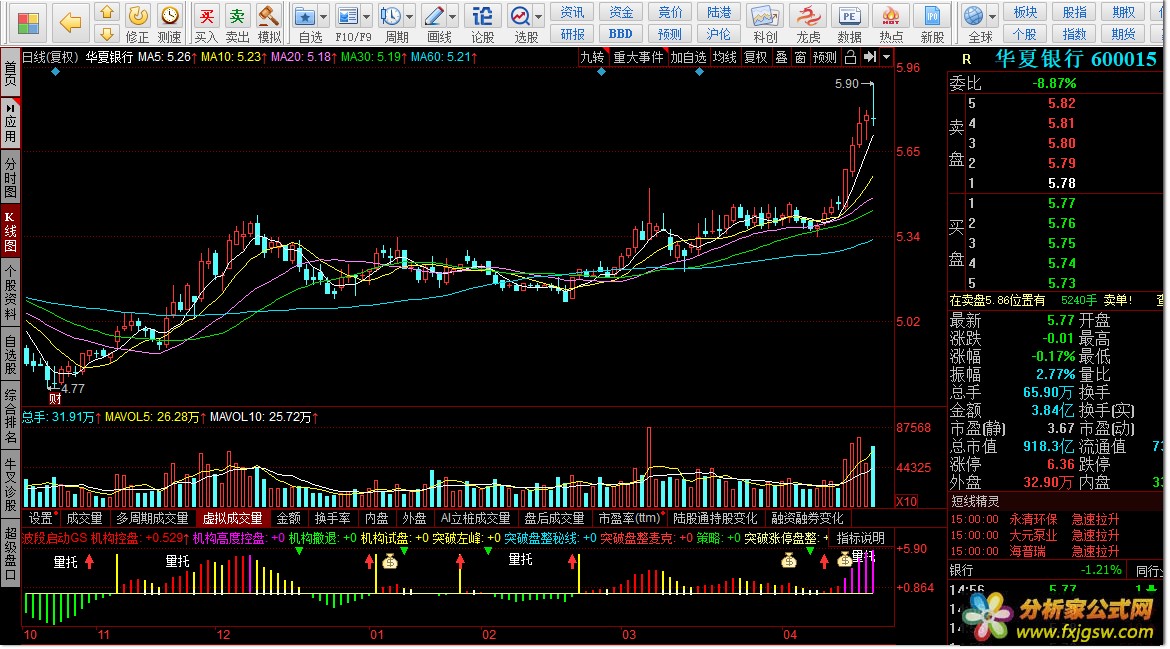
Task: Open 设置 settings for indicator panel
Action: 40,518
